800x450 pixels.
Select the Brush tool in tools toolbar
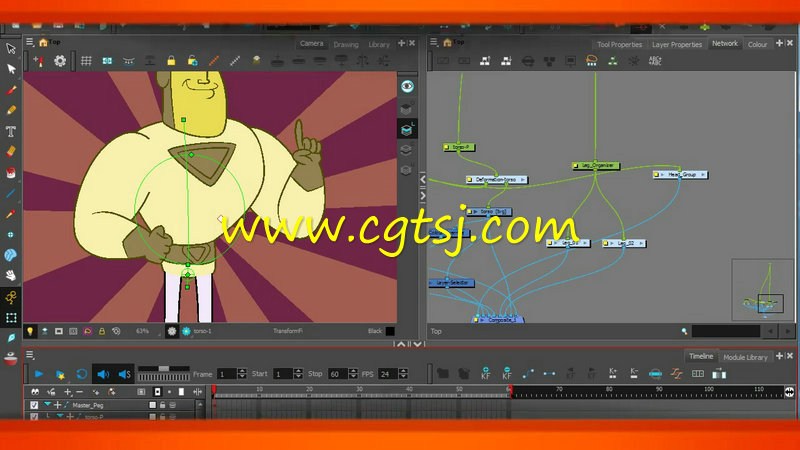click(11, 90)
